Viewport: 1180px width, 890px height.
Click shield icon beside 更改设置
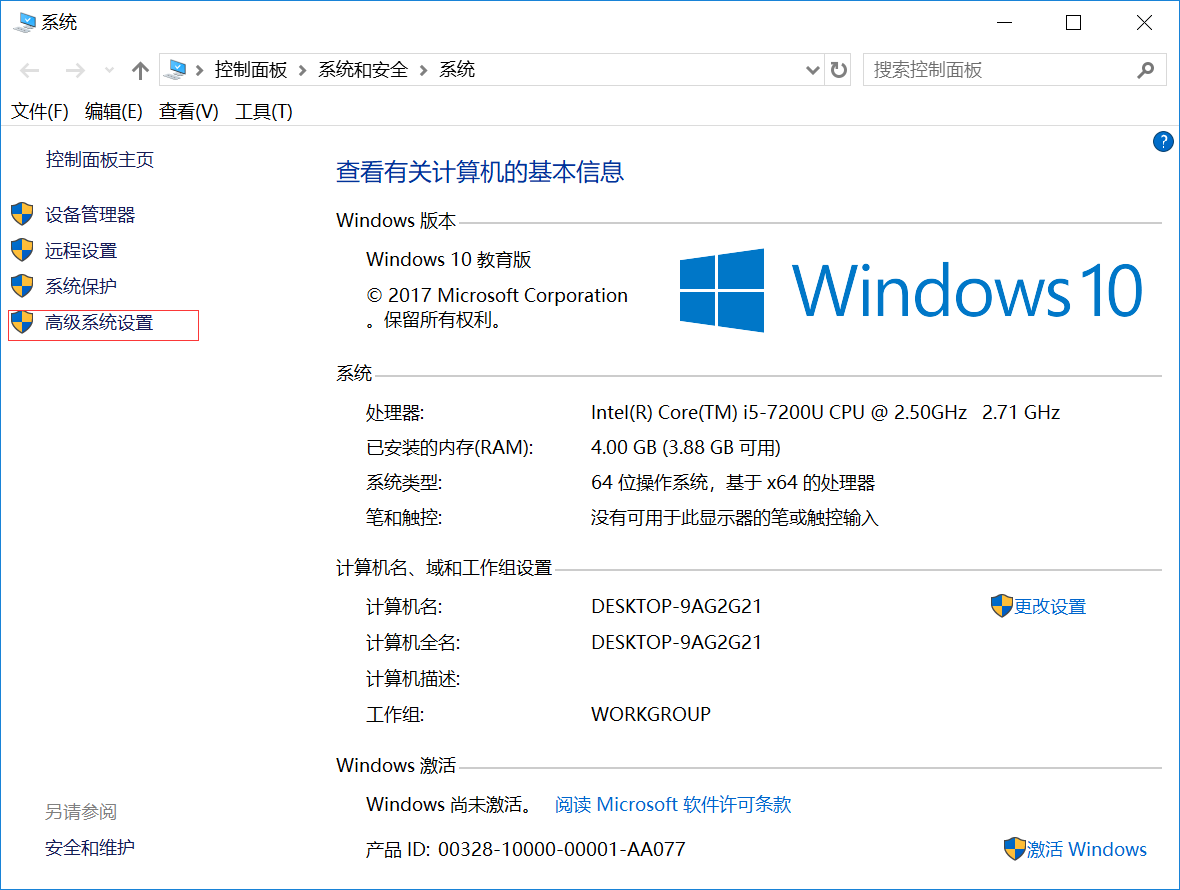click(x=1002, y=606)
